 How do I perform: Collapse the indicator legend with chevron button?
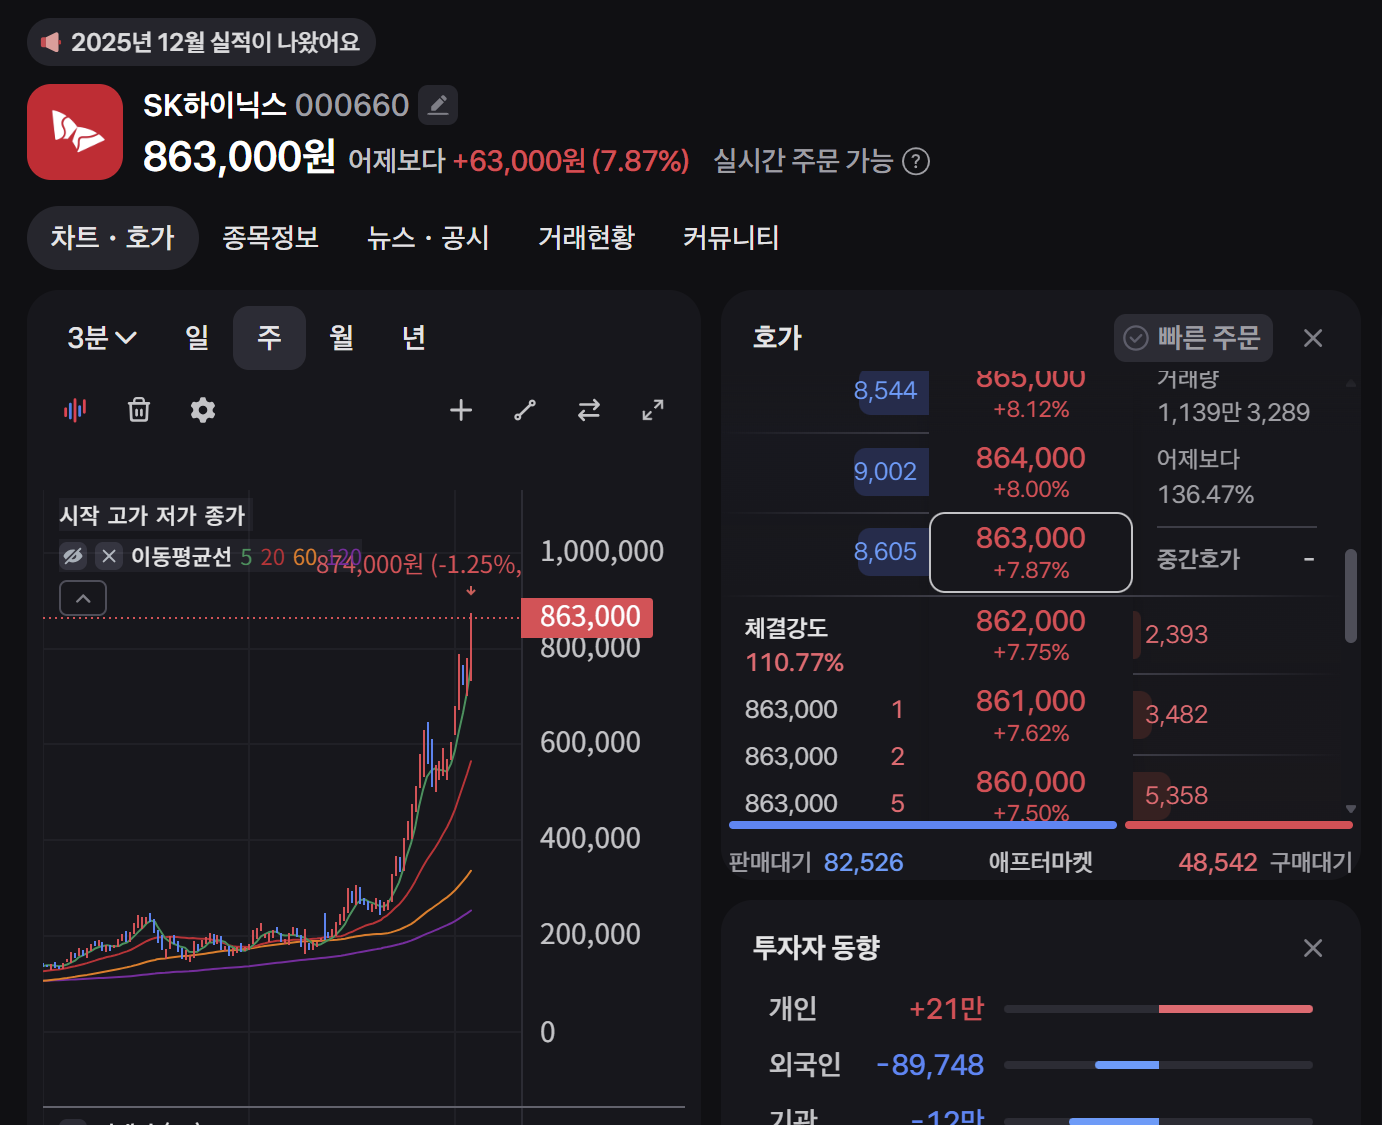tap(83, 598)
